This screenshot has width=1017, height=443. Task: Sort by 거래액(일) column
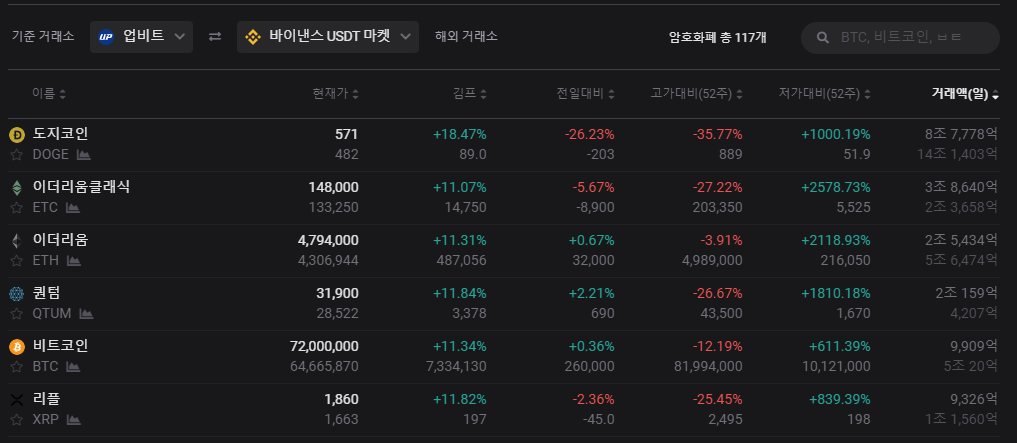[965, 94]
